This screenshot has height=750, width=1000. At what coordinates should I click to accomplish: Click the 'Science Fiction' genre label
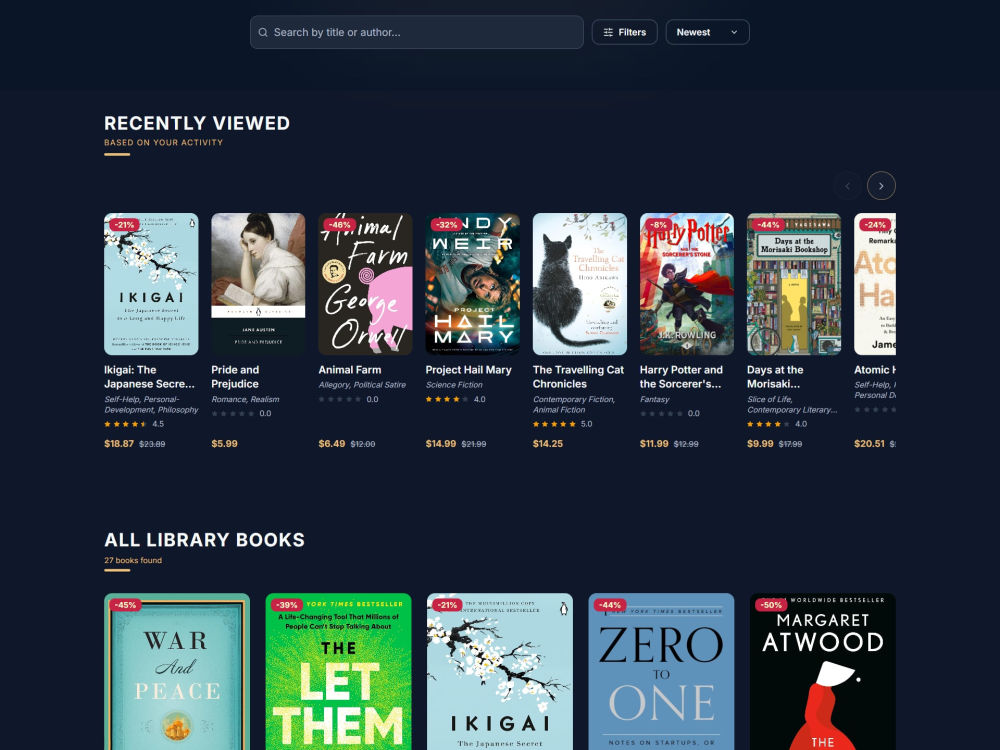pyautogui.click(x=454, y=385)
